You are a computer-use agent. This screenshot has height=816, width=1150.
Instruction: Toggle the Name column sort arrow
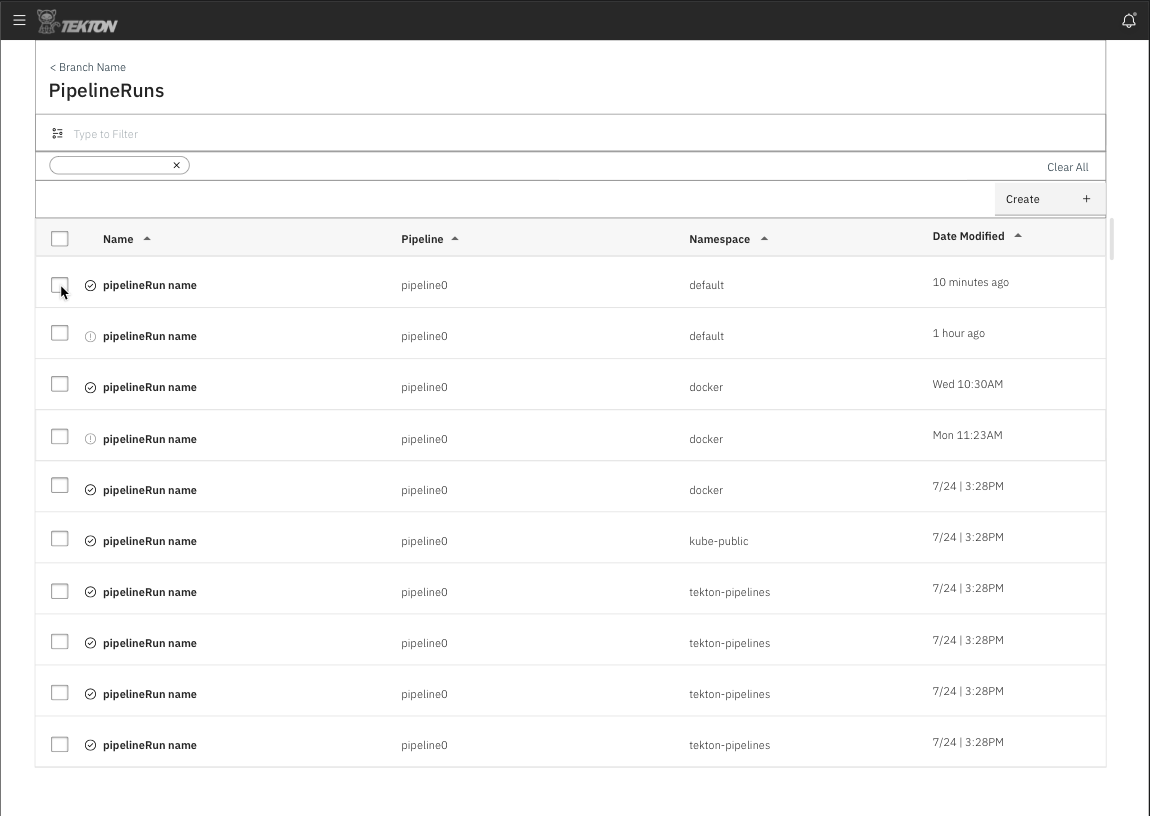click(145, 238)
